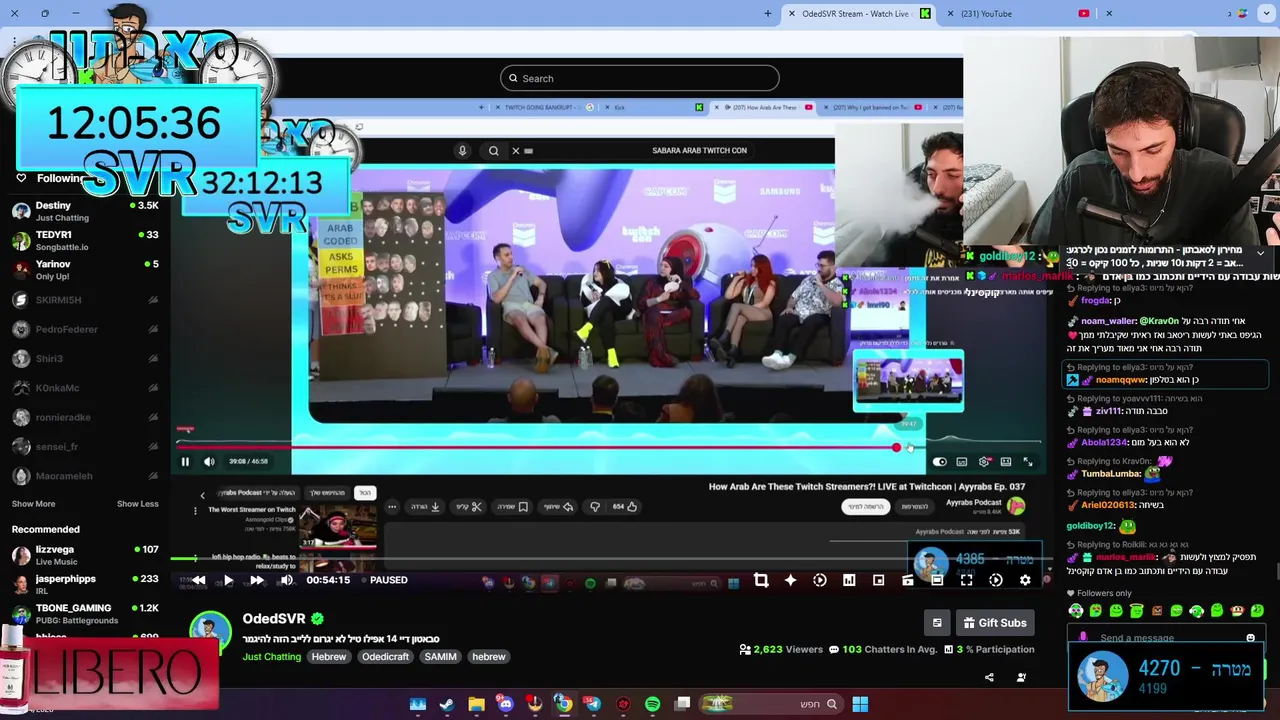Click the white subscribe button by Ayyrabs Podcast
Viewport: 1280px width, 720px height.
(x=866, y=507)
